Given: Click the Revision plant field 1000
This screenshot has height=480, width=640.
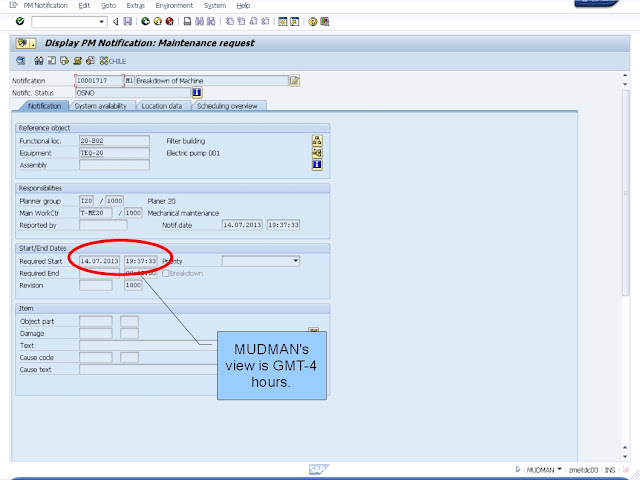Looking at the screenshot, I should click(x=133, y=285).
